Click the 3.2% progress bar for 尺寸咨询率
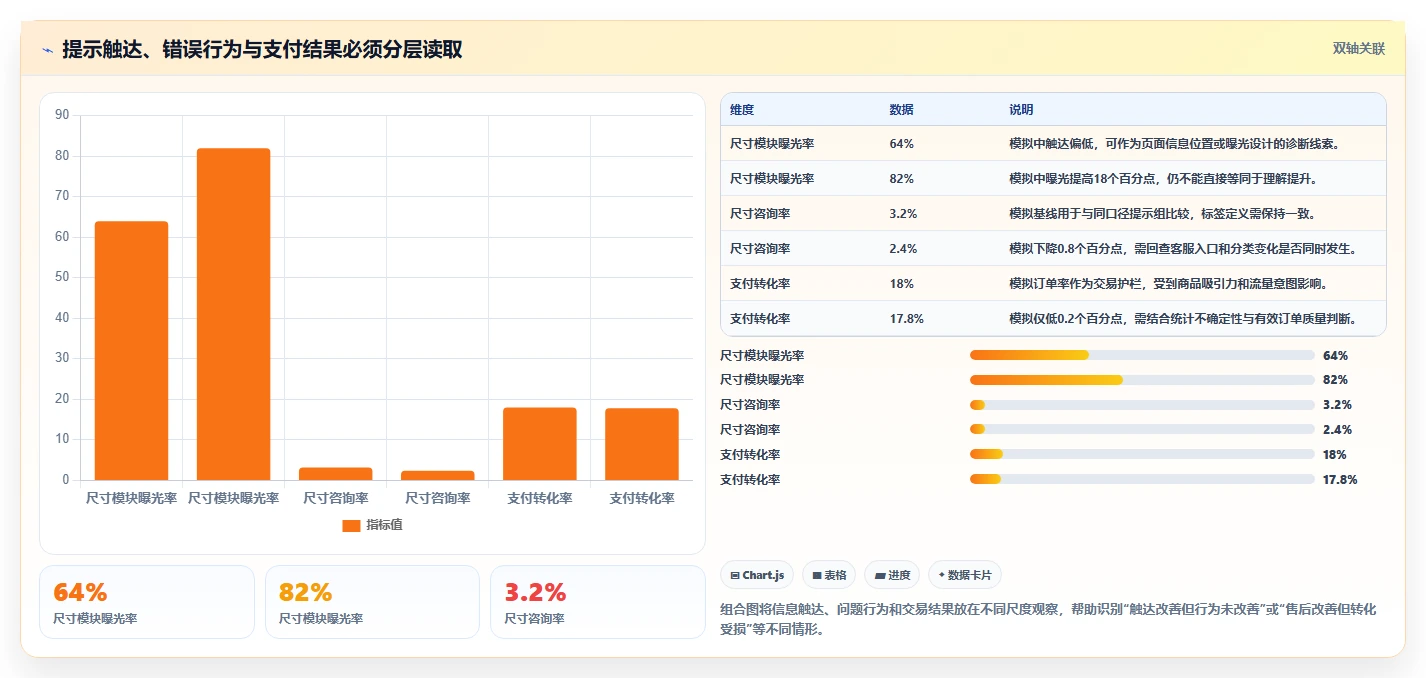The height and width of the screenshot is (678, 1426). click(x=1142, y=405)
